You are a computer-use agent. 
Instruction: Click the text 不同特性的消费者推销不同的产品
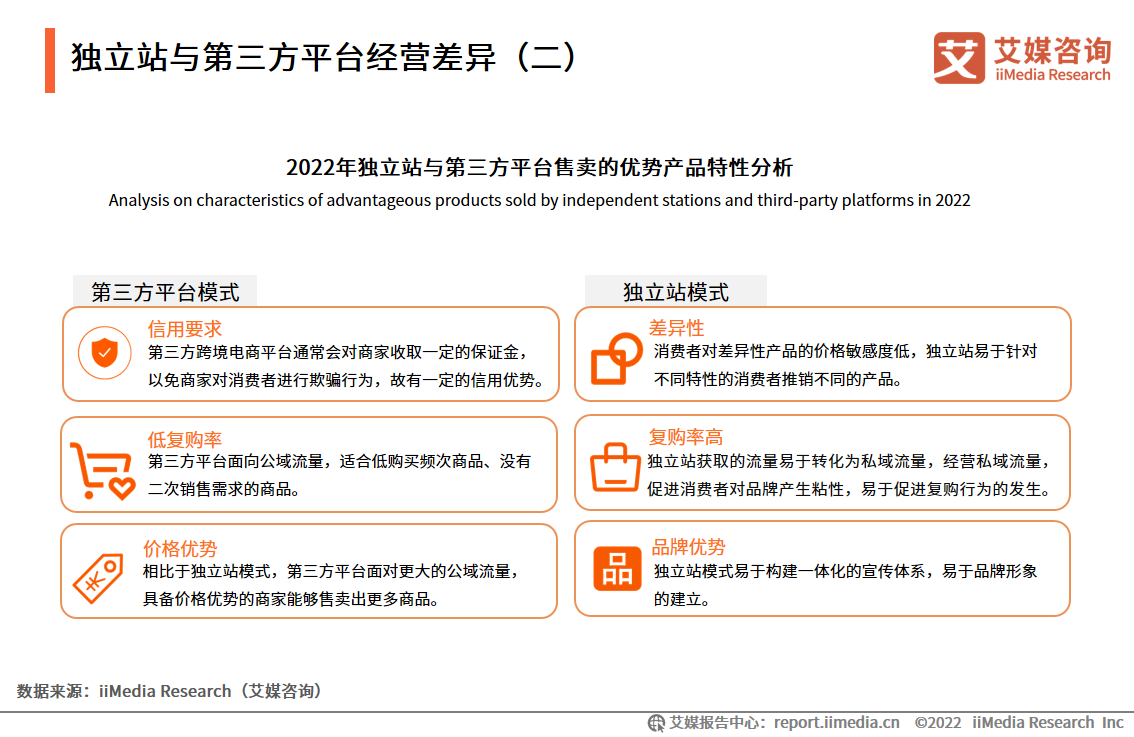774,379
